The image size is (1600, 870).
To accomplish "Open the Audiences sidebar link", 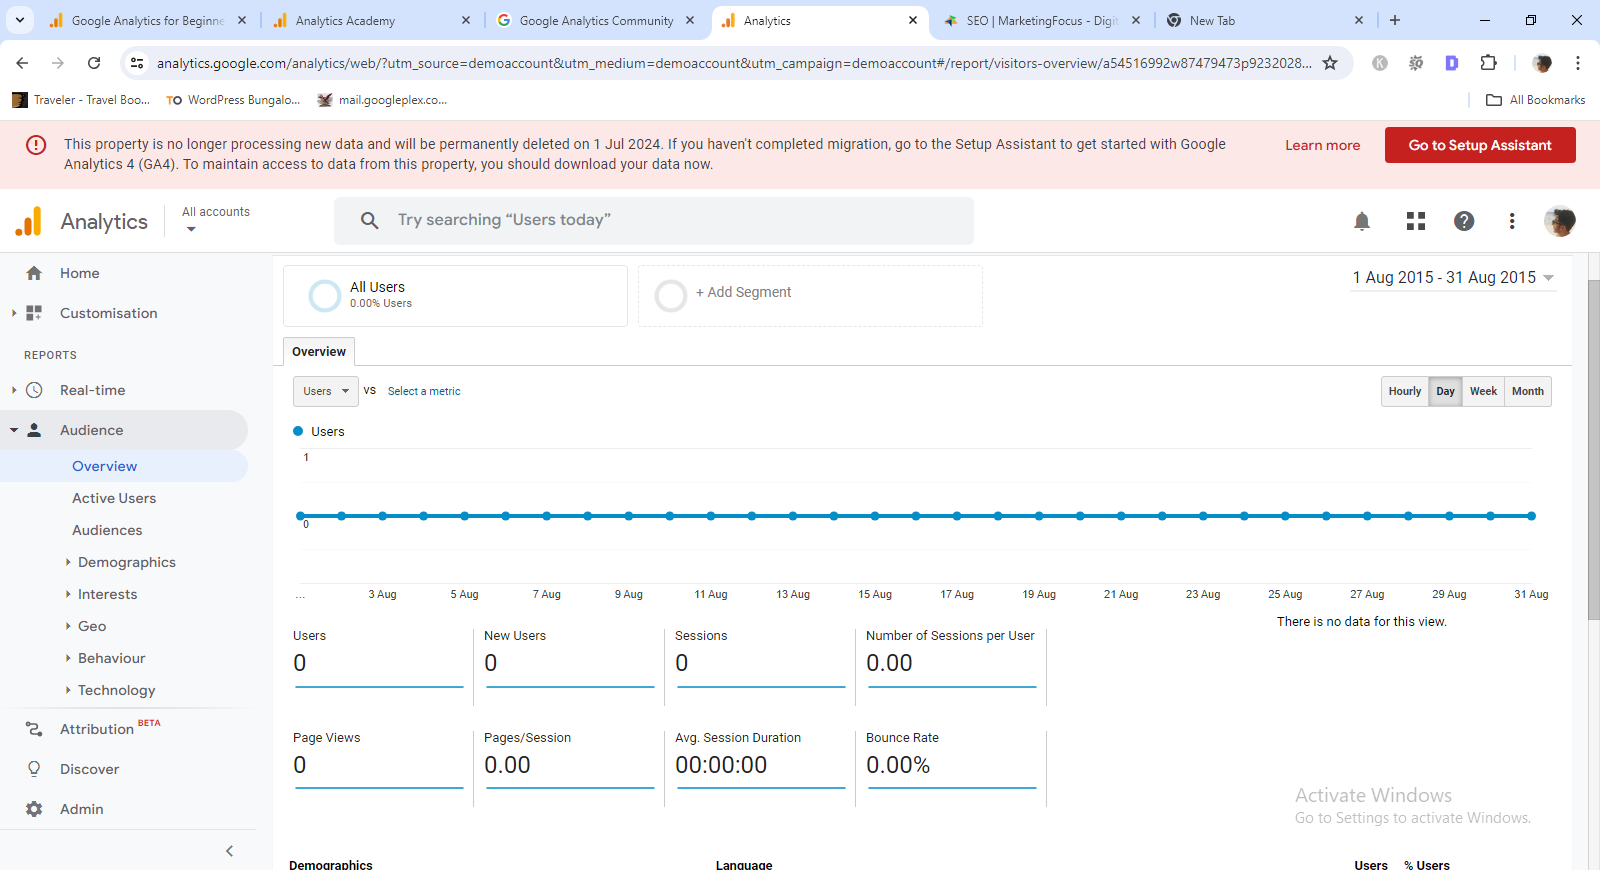I will (107, 530).
